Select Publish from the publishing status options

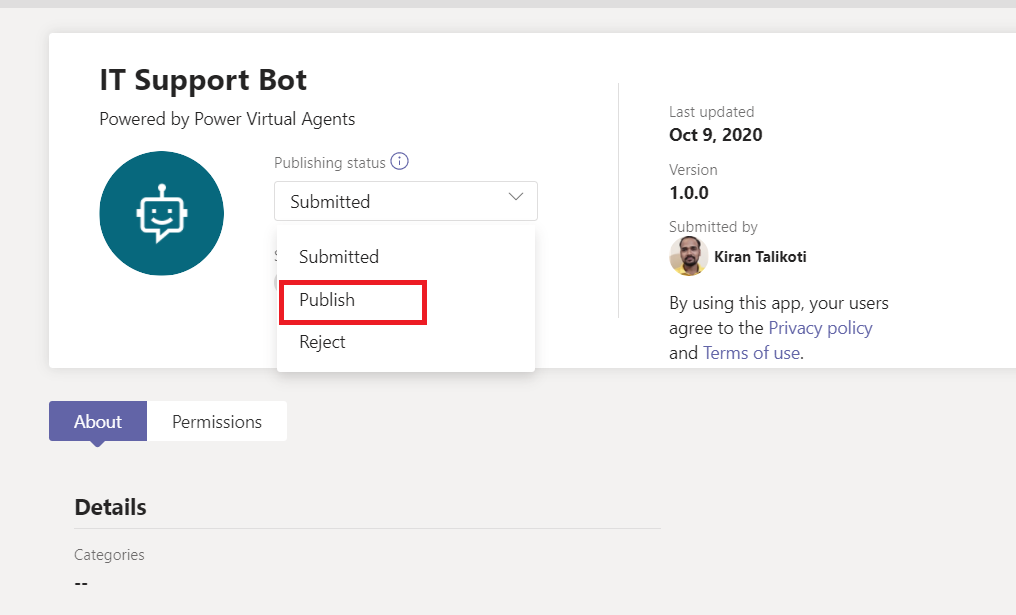[327, 300]
